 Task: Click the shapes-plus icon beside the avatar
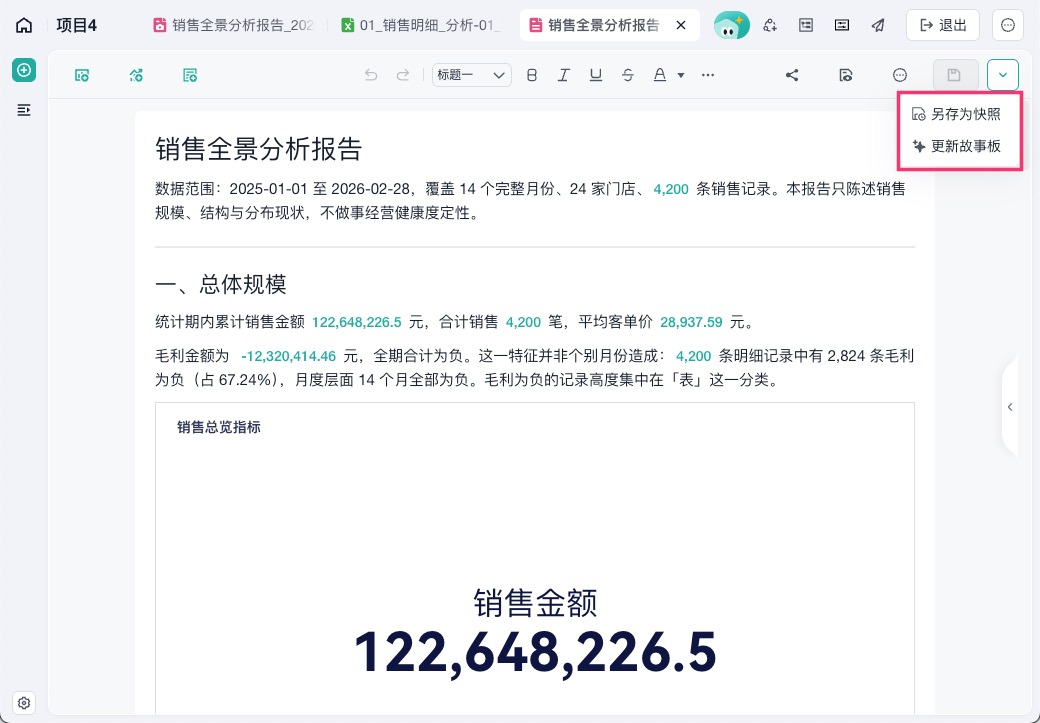pyautogui.click(x=770, y=26)
